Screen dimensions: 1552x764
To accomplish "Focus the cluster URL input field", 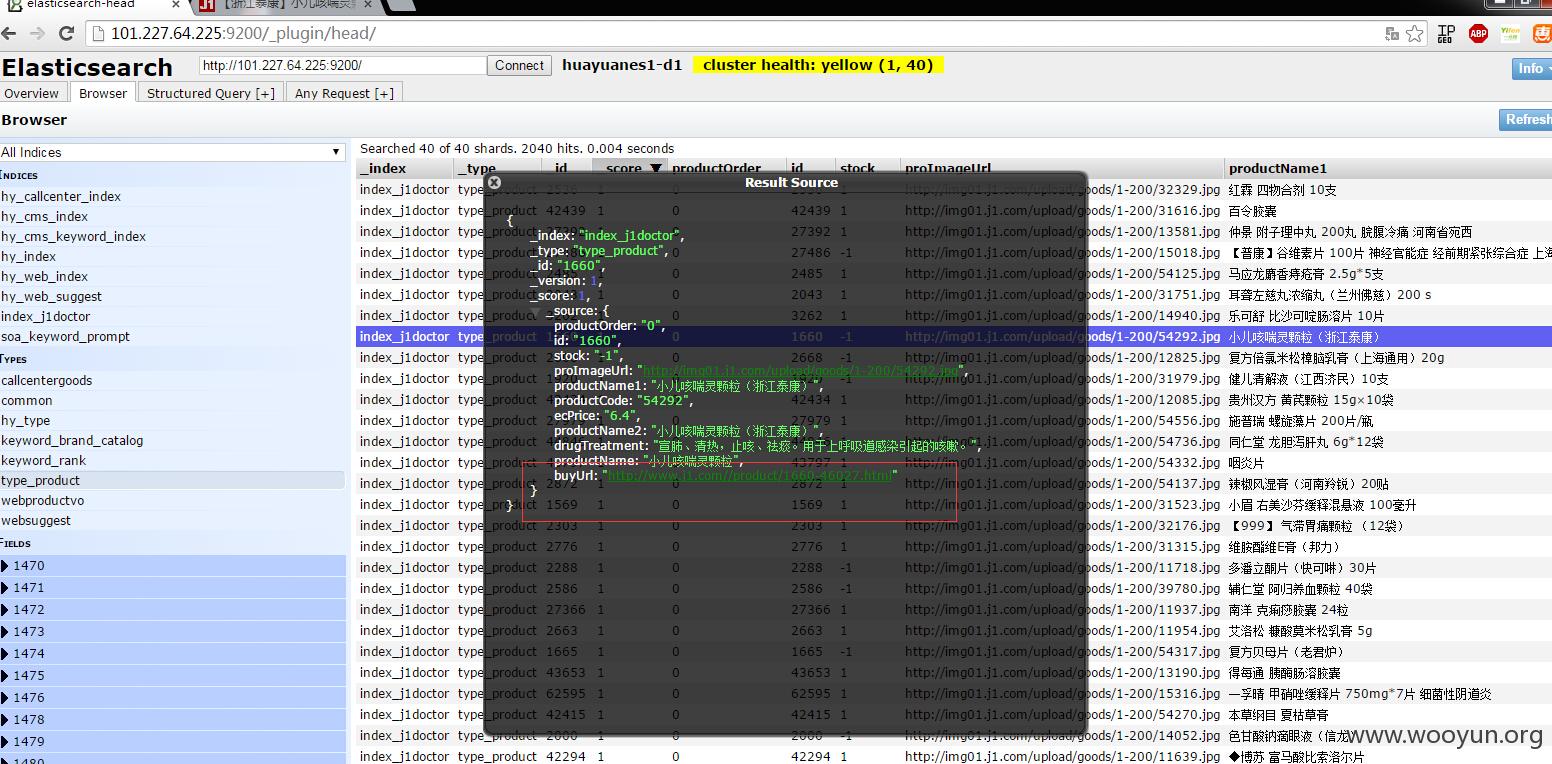I will (x=342, y=65).
